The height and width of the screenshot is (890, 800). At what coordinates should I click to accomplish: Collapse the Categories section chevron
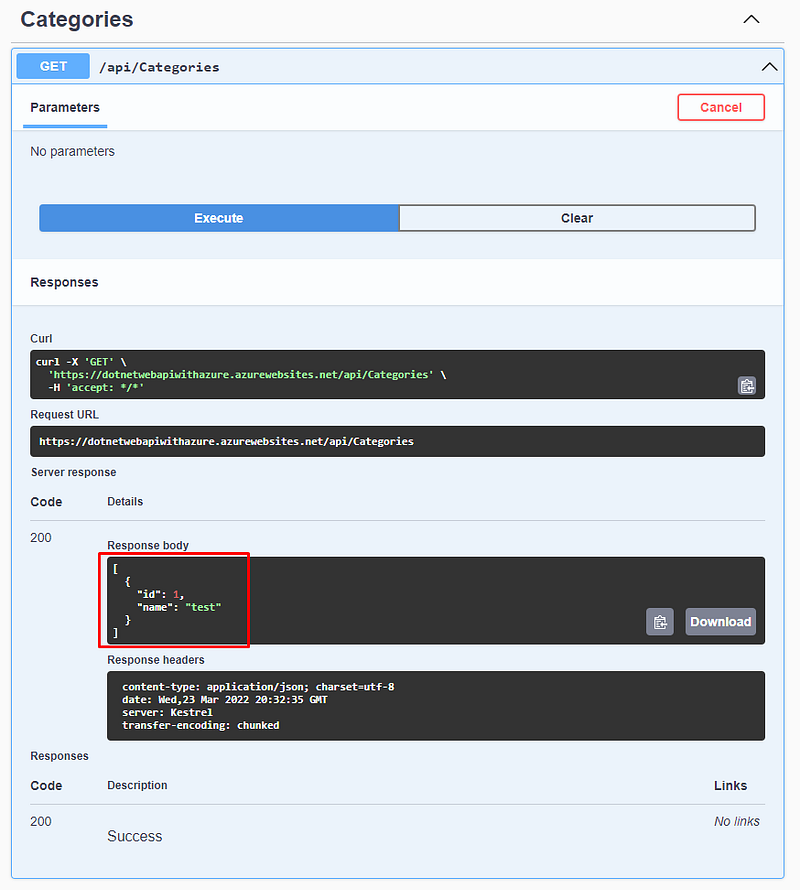coord(751,19)
